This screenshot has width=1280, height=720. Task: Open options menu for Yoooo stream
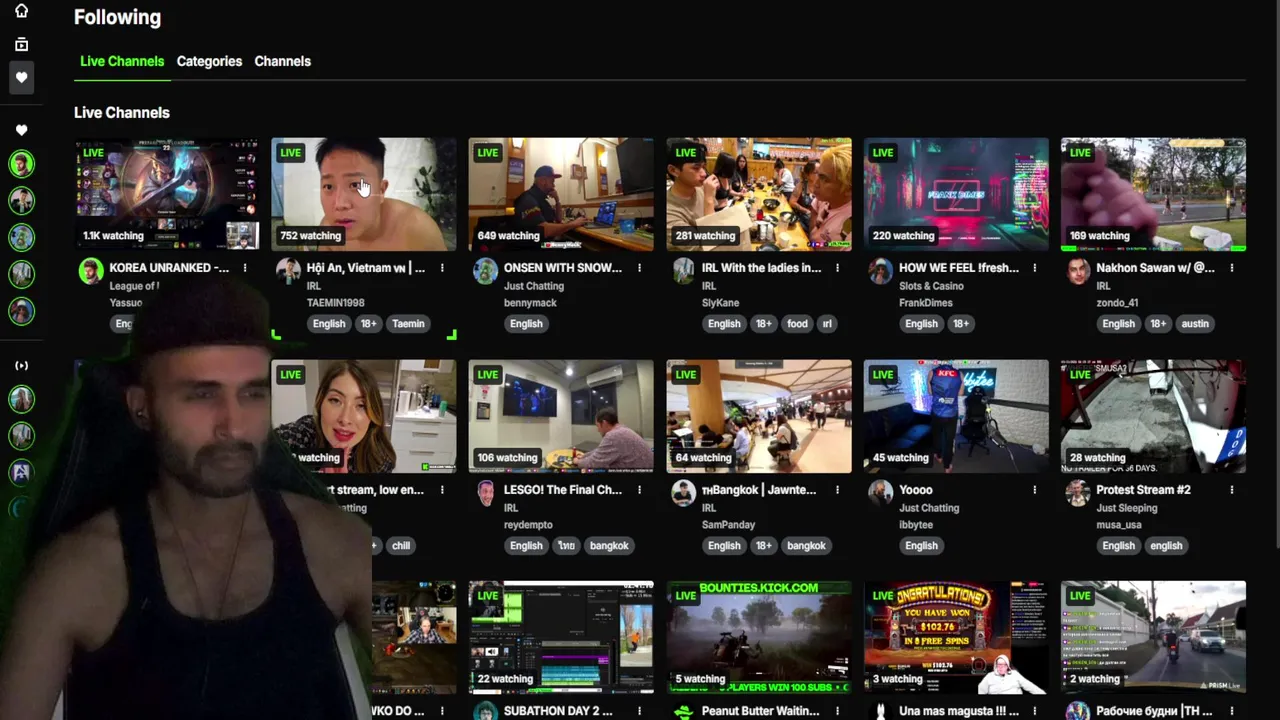[1035, 490]
